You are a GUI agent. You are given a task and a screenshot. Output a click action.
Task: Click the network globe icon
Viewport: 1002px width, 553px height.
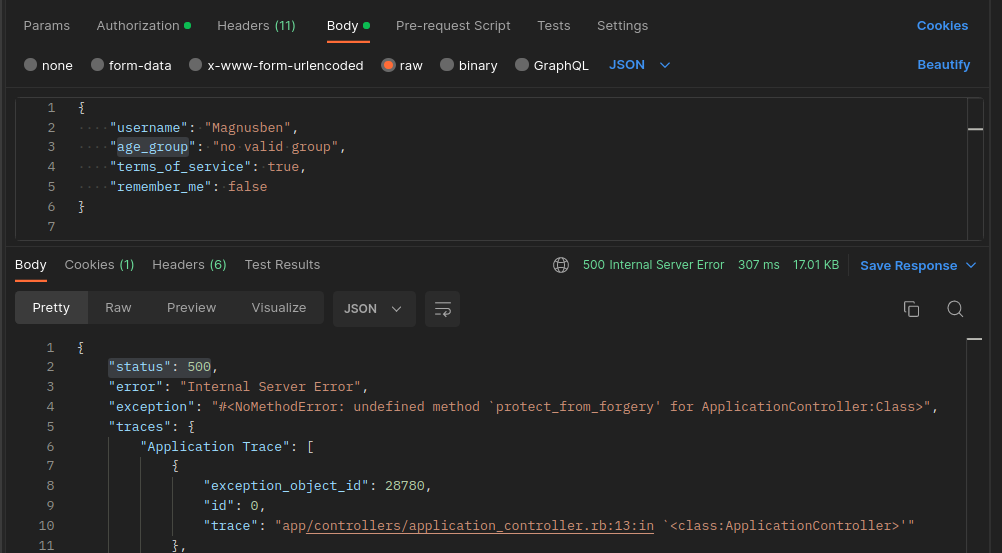pos(561,265)
